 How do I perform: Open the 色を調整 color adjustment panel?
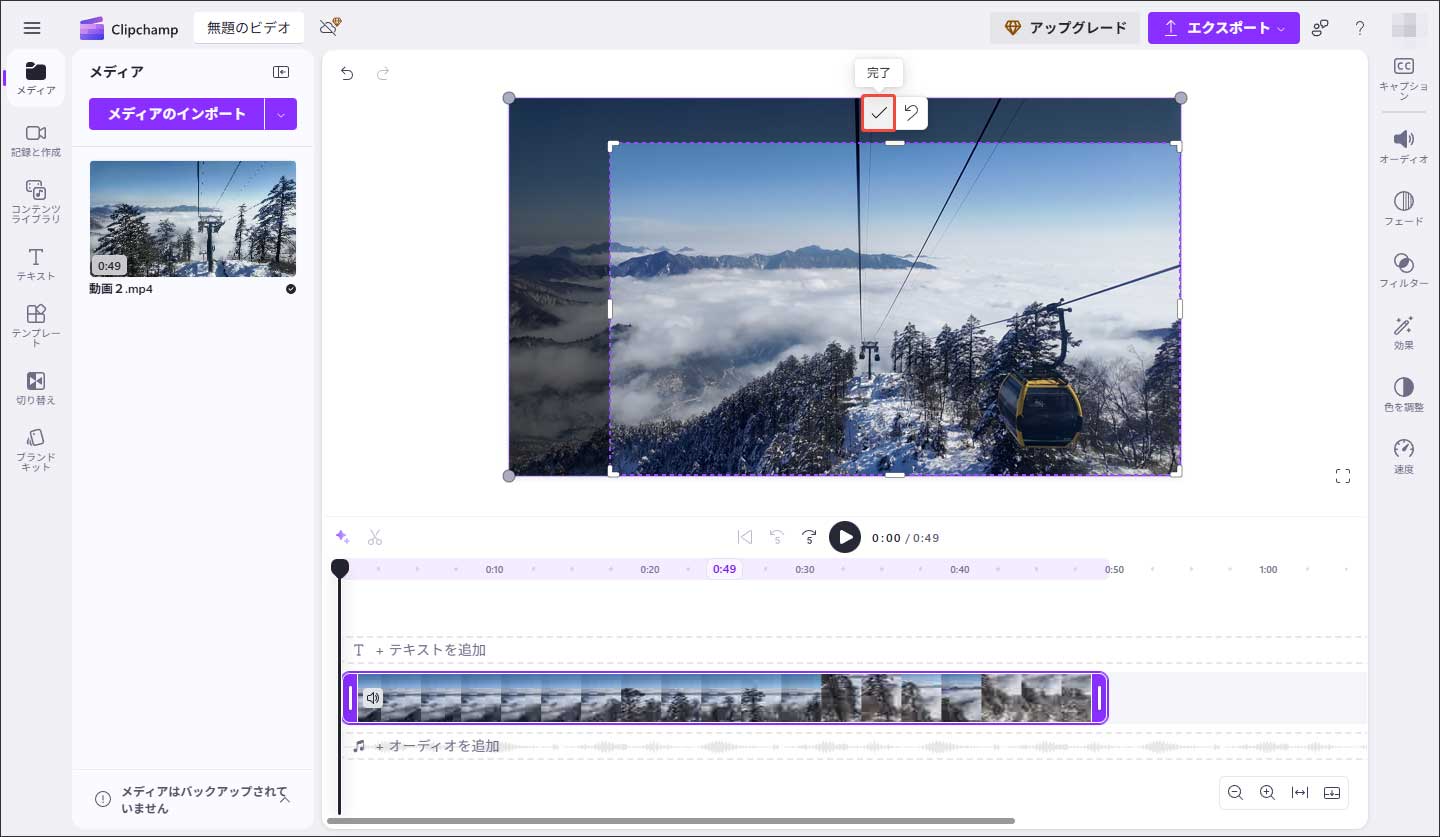1404,394
